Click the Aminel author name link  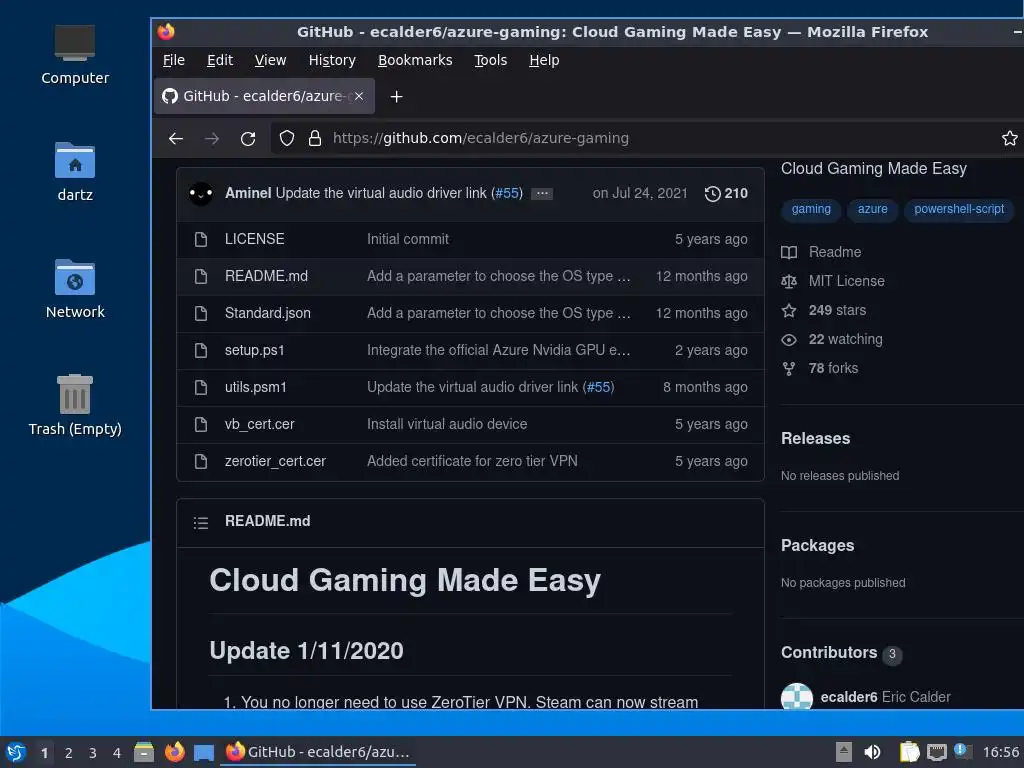click(x=248, y=193)
